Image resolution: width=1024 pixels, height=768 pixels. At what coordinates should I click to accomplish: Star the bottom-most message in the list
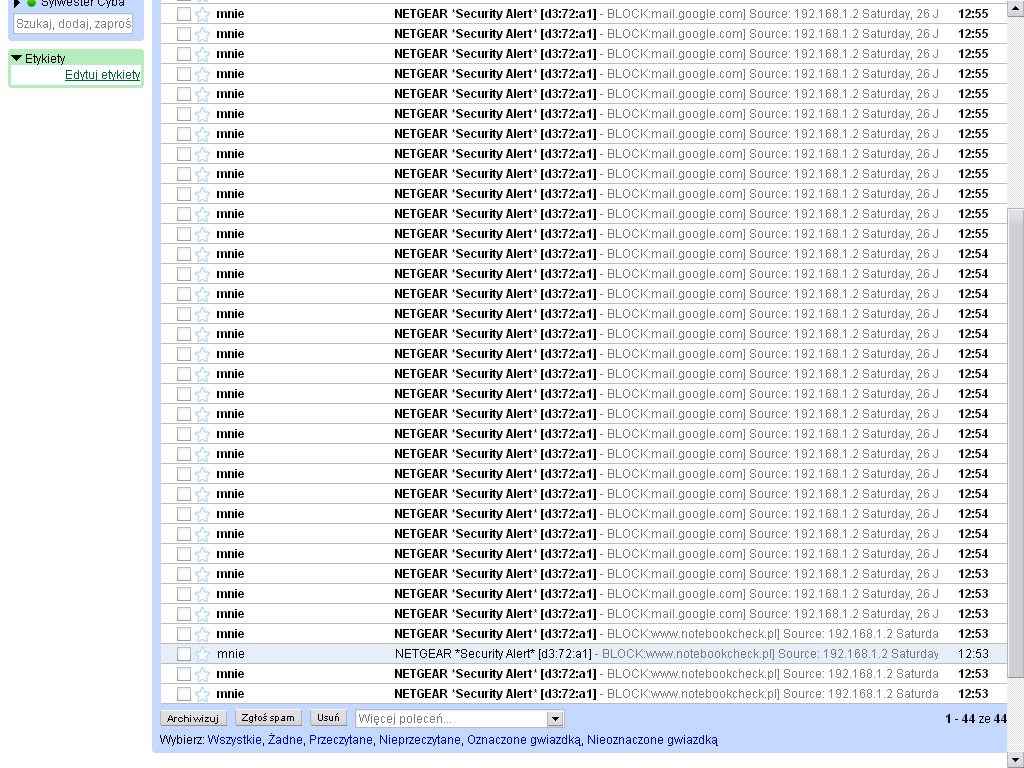point(202,694)
